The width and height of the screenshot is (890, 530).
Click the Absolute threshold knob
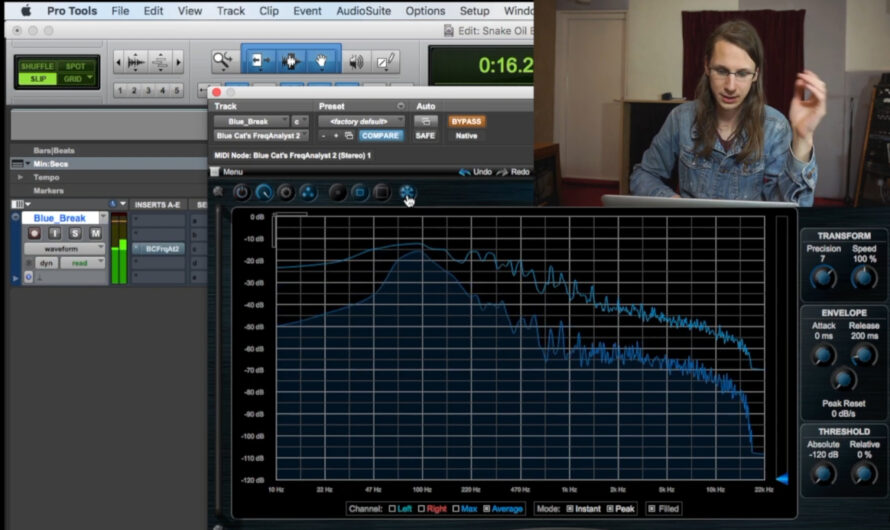coord(822,473)
